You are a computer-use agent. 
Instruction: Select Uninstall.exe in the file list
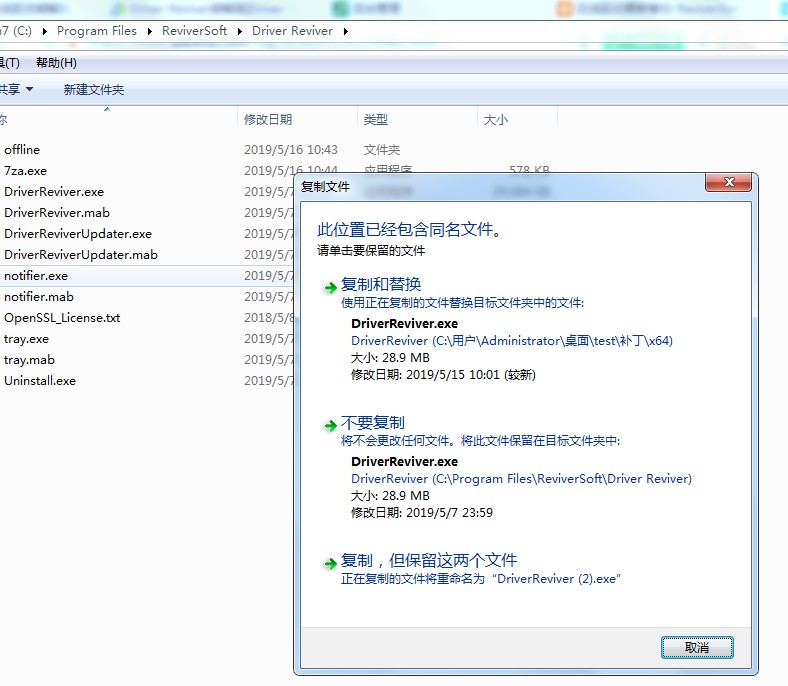point(40,381)
